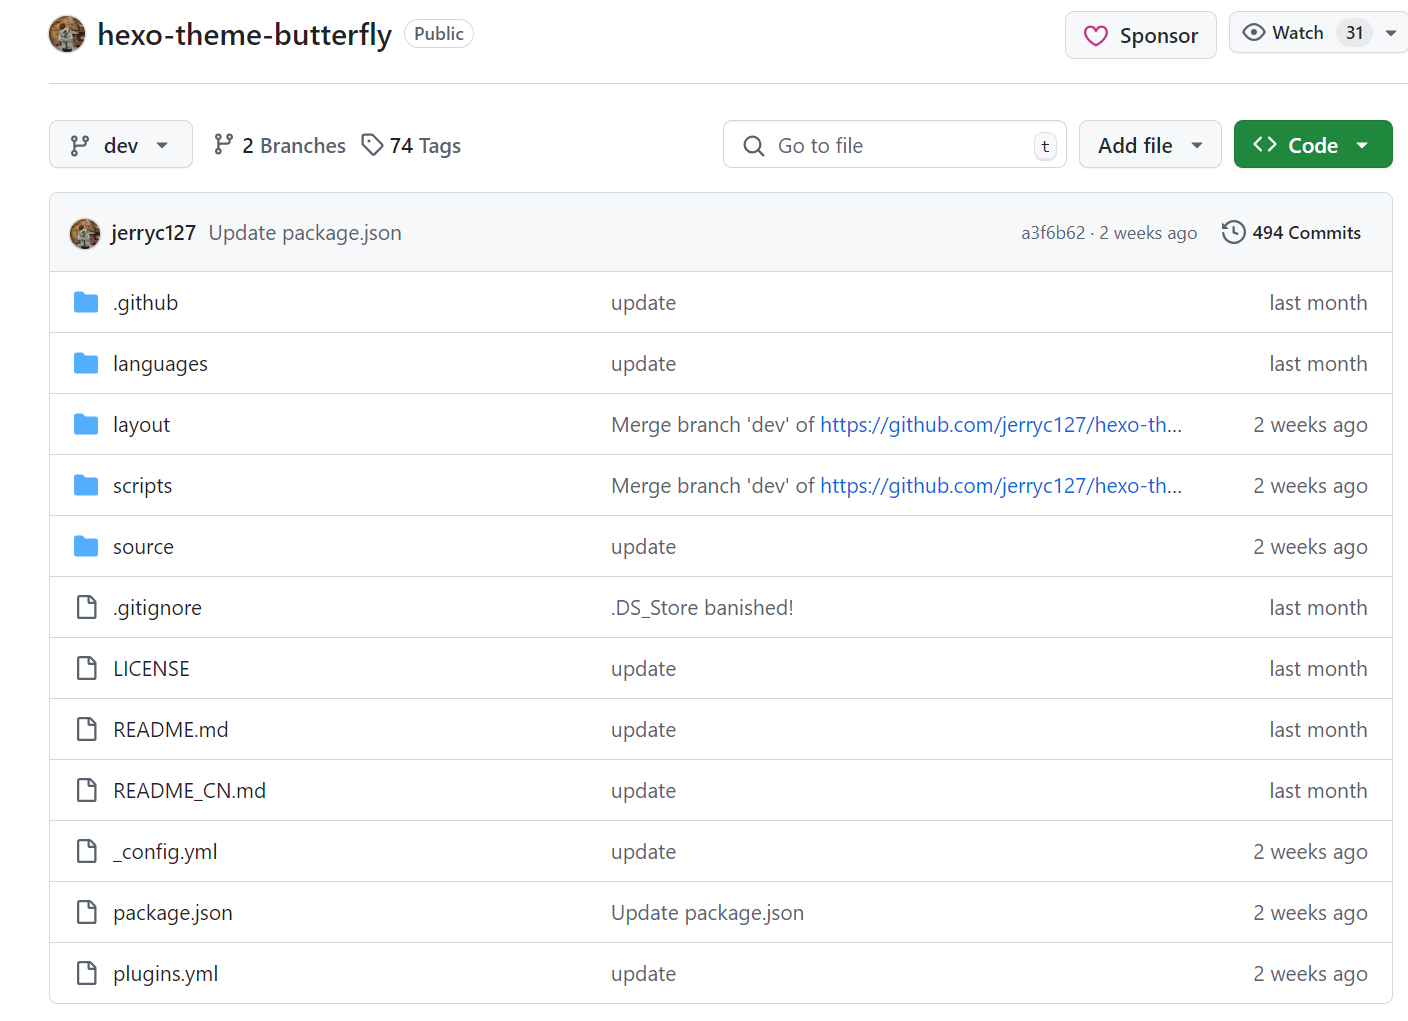Click the Sponsor button

[x=1141, y=36]
